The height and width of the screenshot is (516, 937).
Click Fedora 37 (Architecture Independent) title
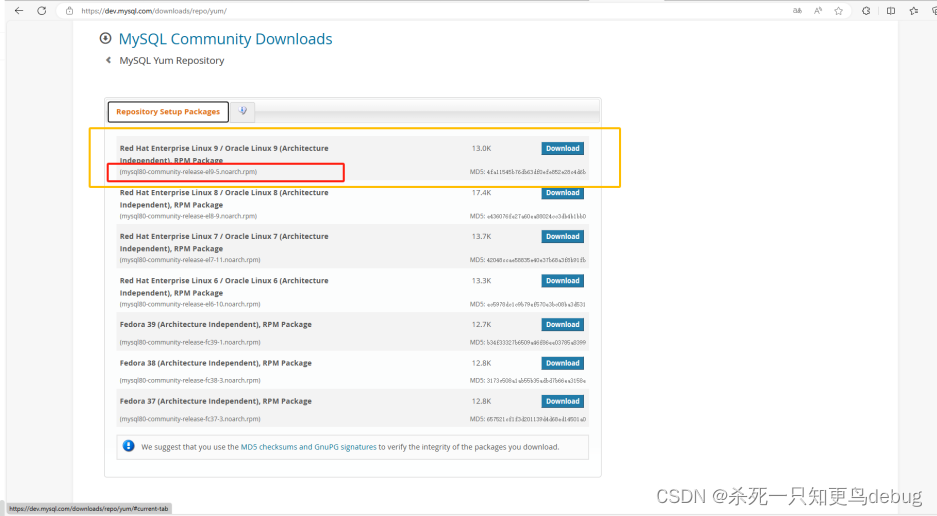tap(215, 401)
